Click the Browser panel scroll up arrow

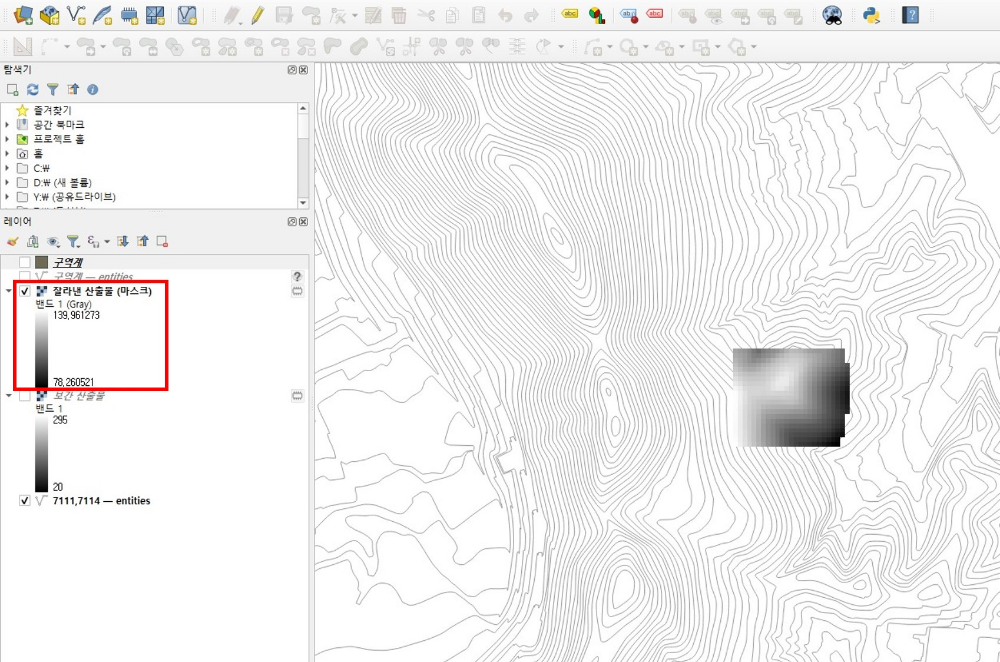click(303, 108)
